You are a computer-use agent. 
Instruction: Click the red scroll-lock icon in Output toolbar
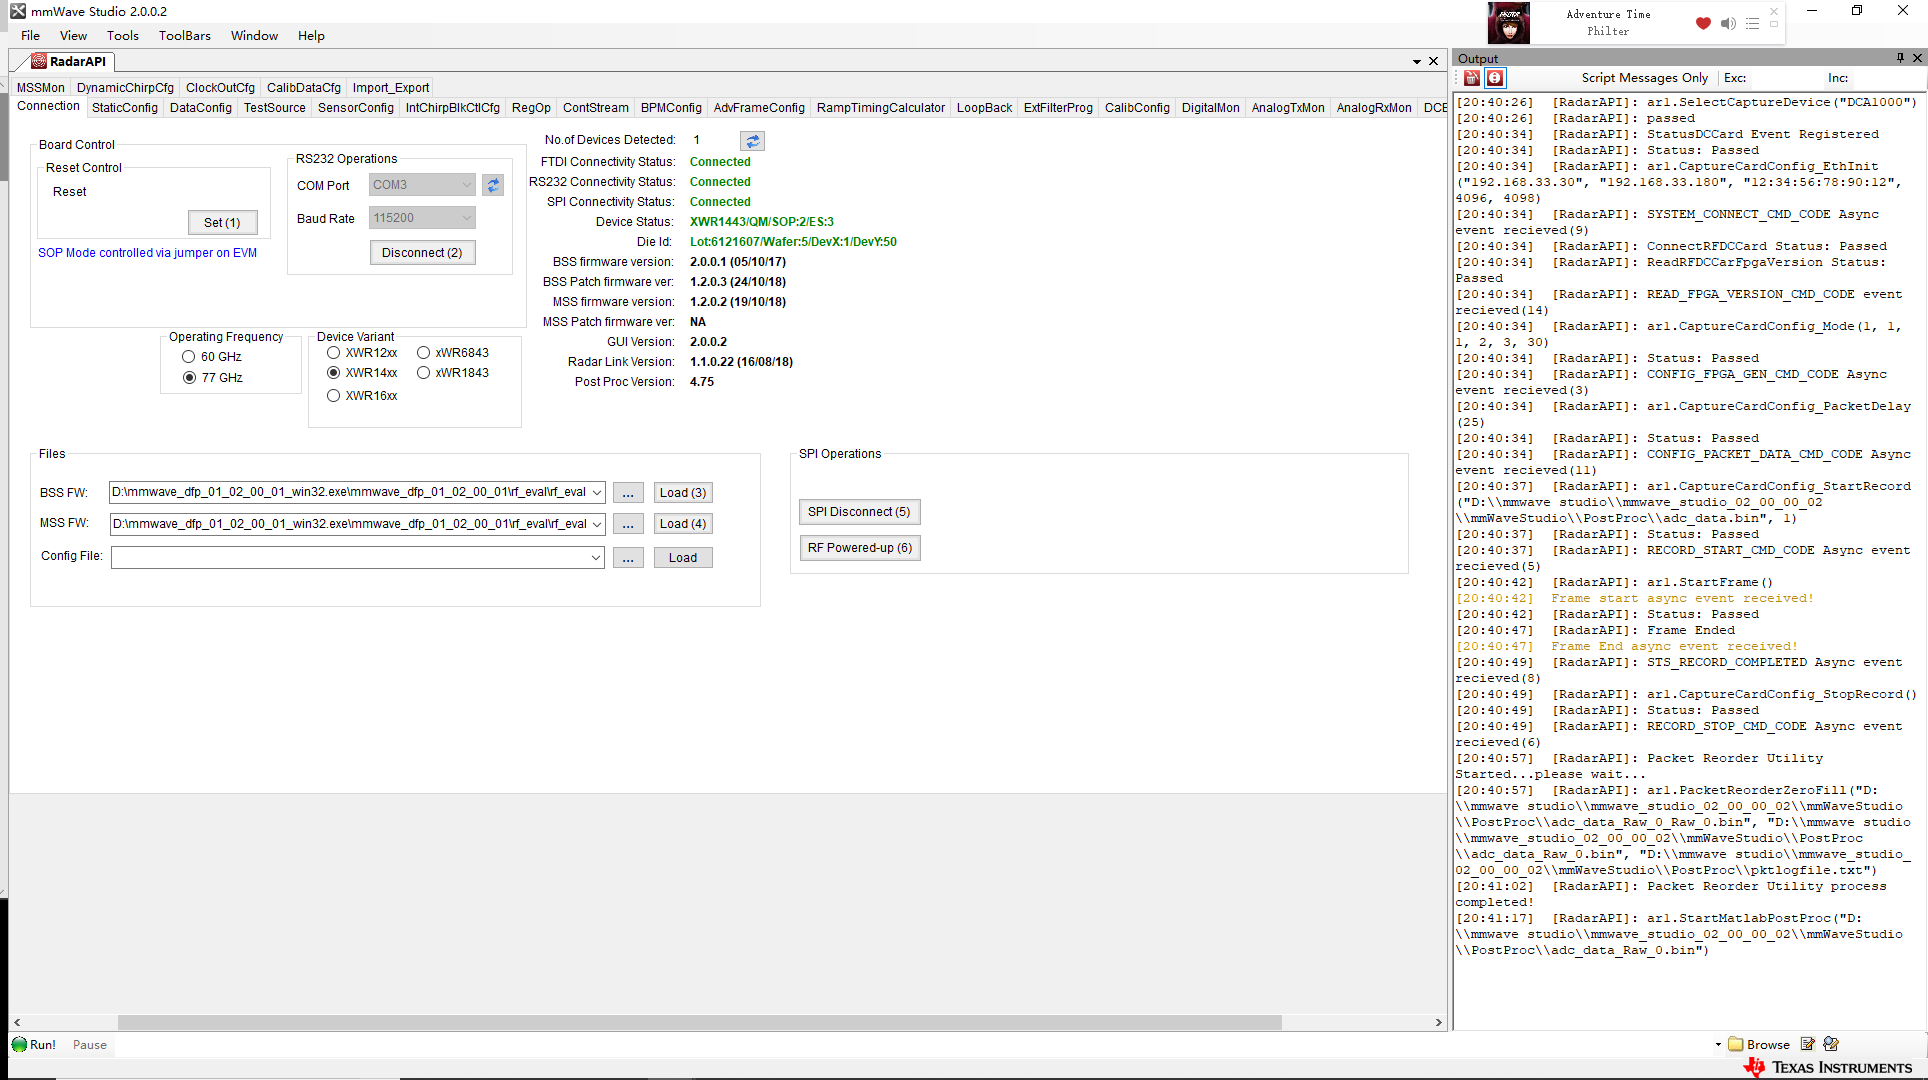tap(1495, 78)
